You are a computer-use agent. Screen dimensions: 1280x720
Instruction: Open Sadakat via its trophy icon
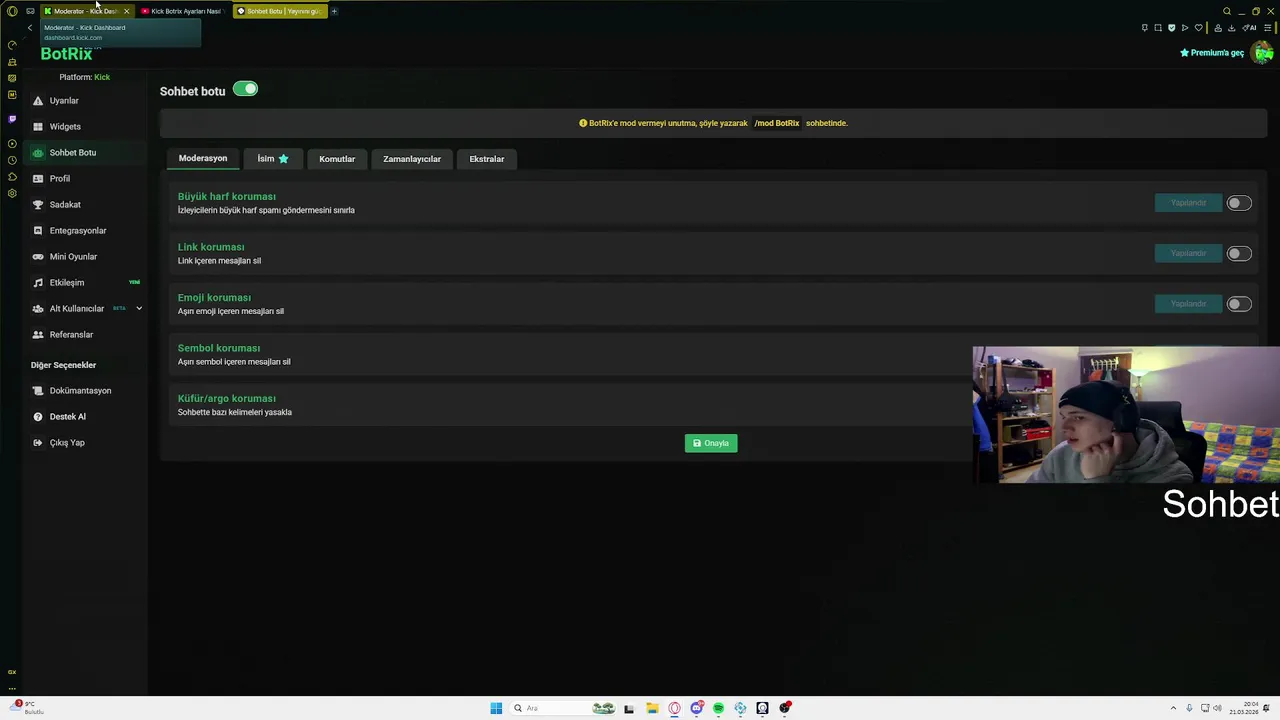(x=38, y=205)
